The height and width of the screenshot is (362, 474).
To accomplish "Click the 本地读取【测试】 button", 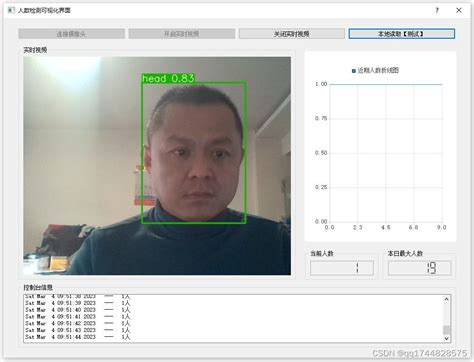I will [402, 34].
